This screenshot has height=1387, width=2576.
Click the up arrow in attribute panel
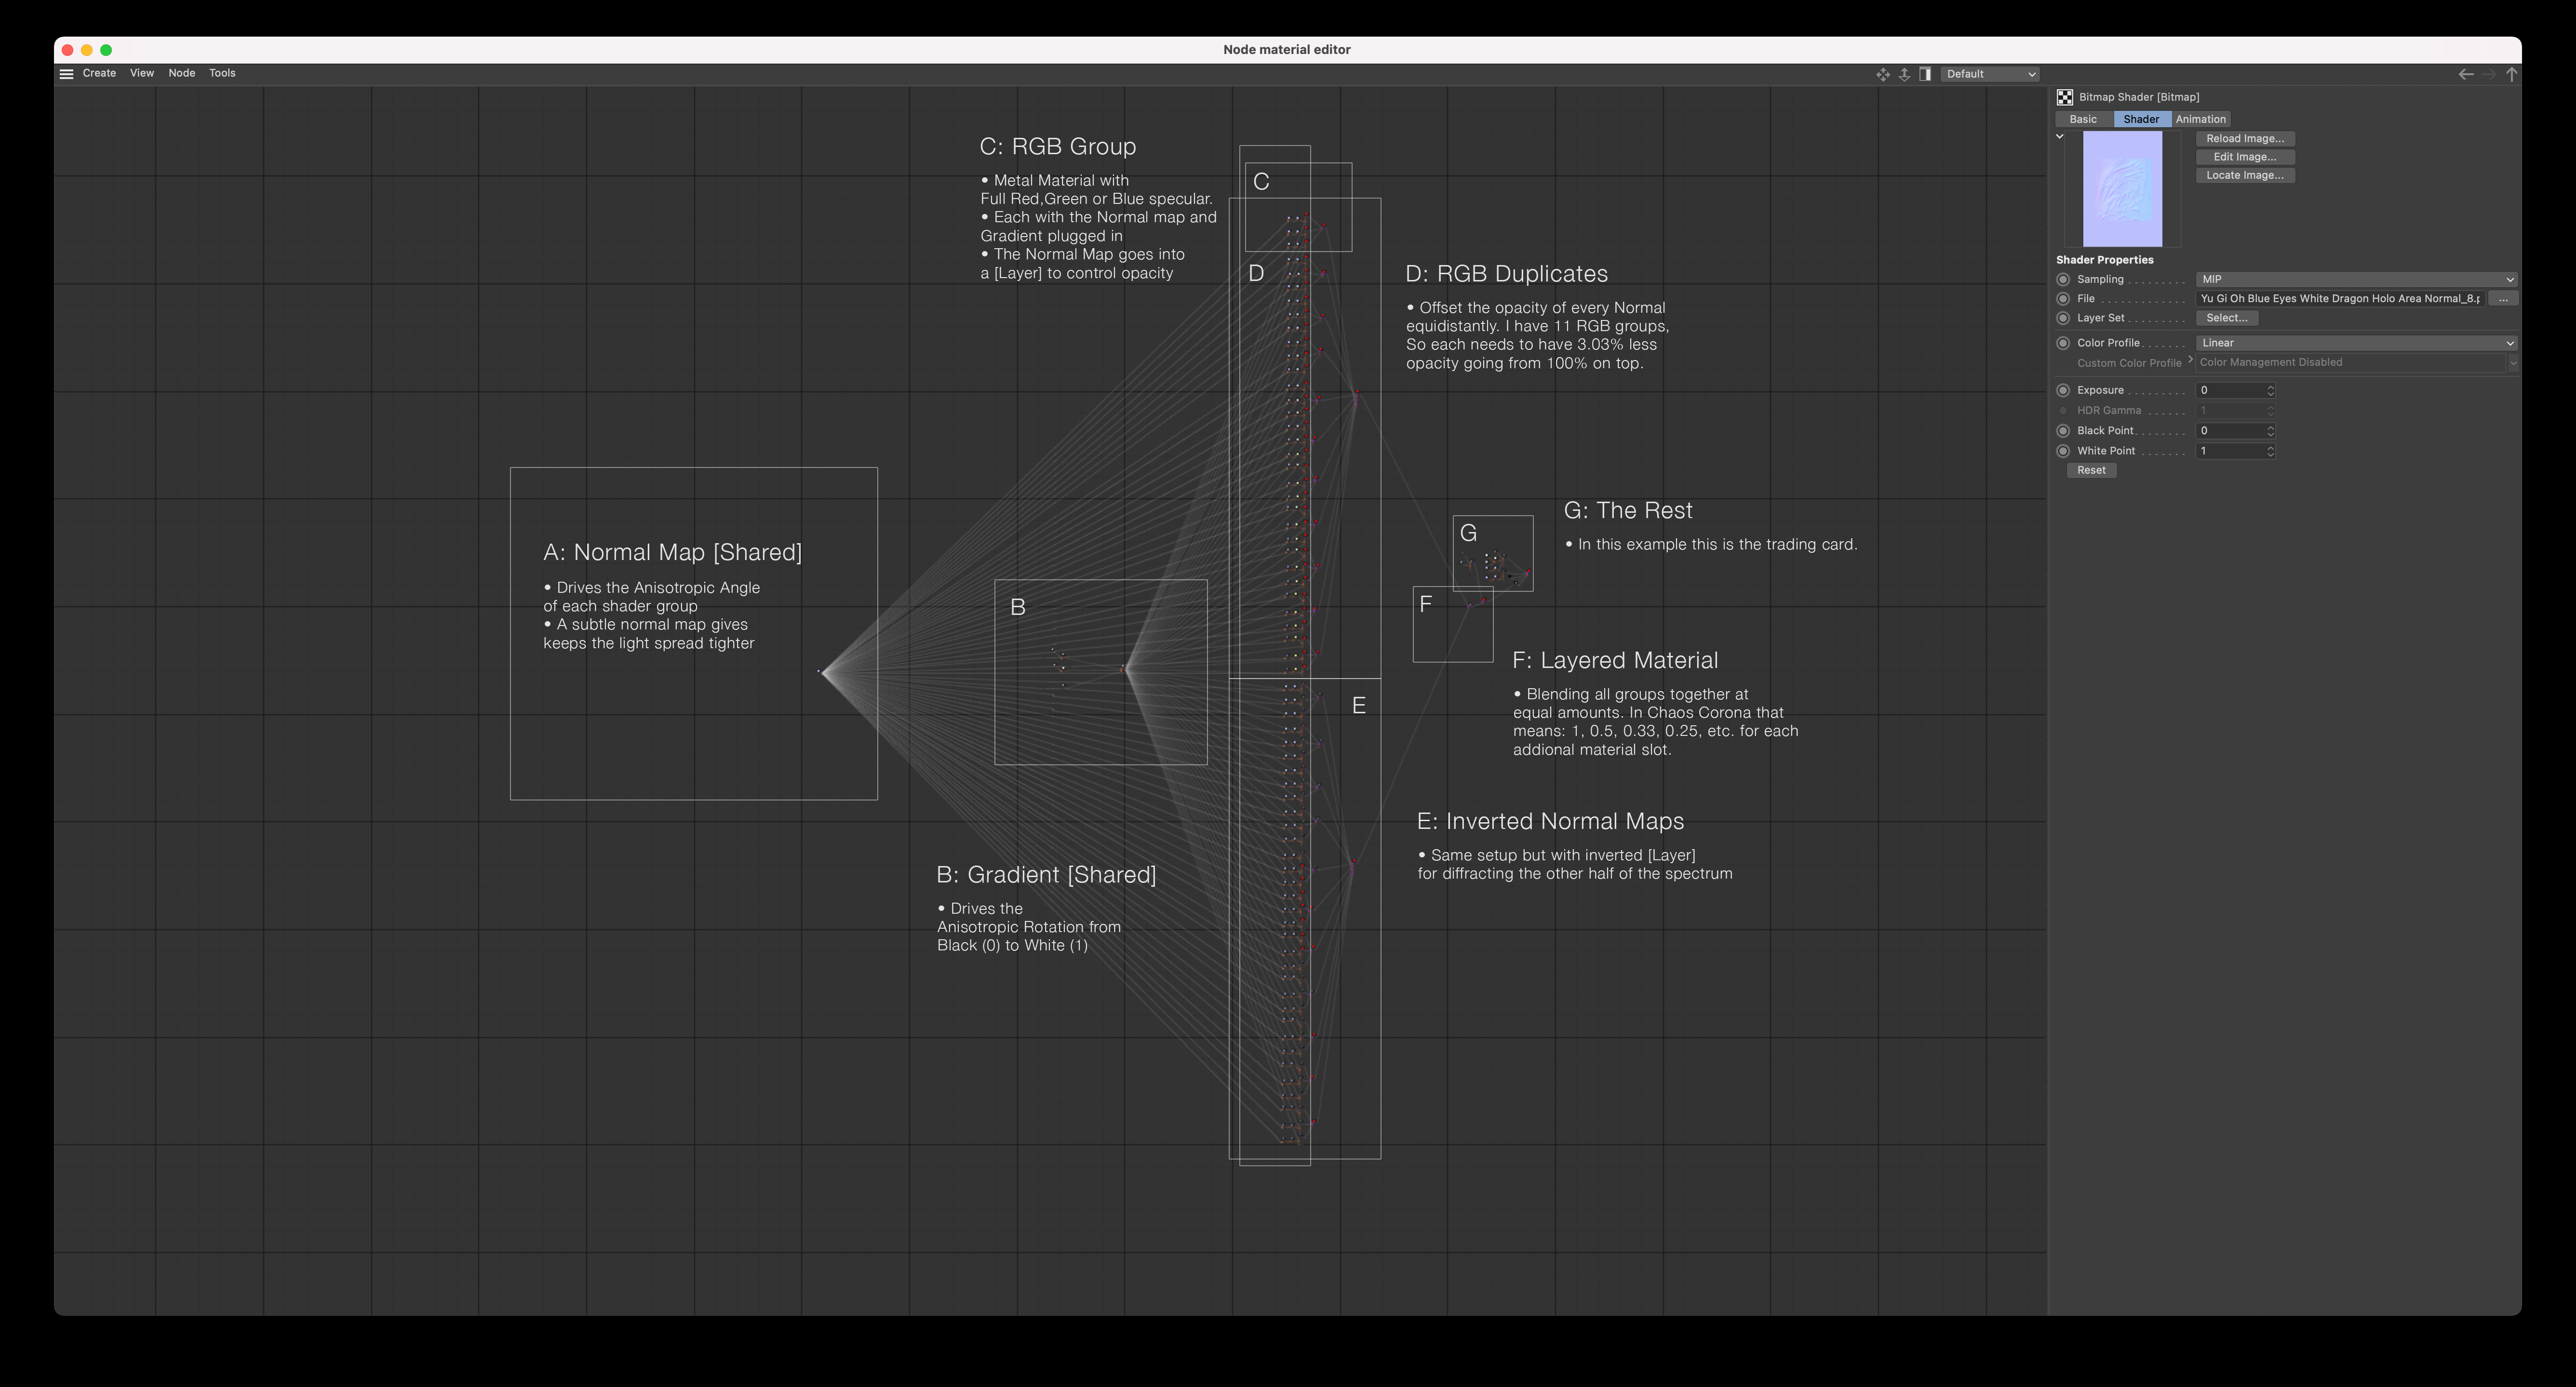click(x=2511, y=74)
